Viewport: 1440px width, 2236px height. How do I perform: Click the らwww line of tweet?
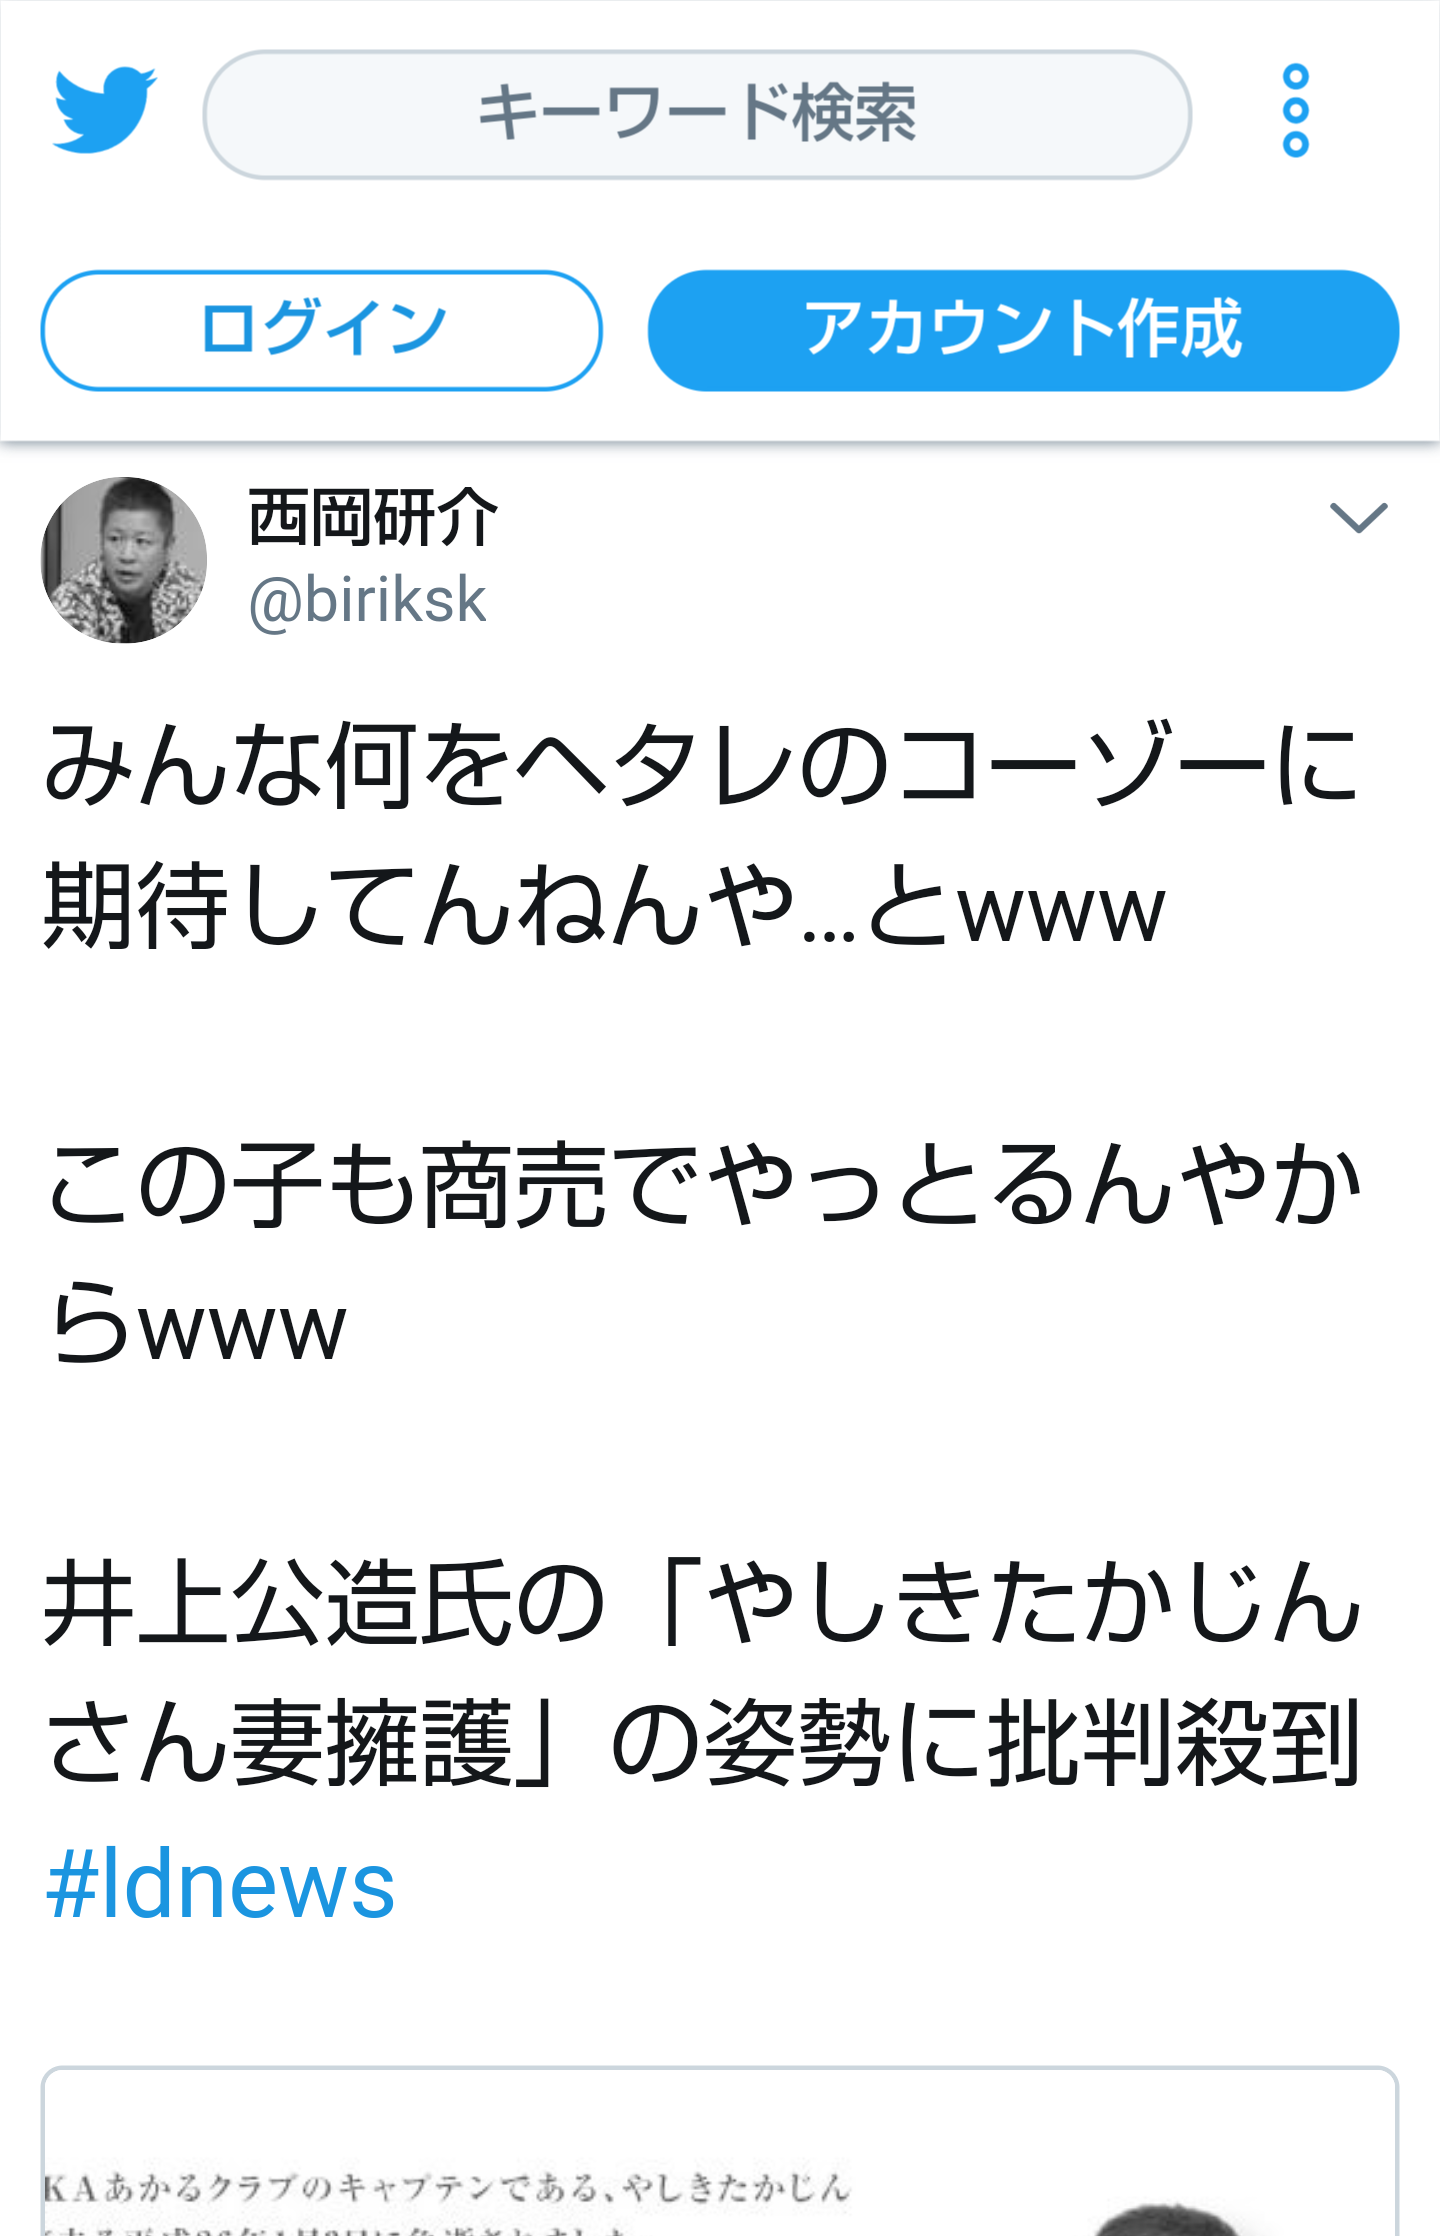(196, 1323)
